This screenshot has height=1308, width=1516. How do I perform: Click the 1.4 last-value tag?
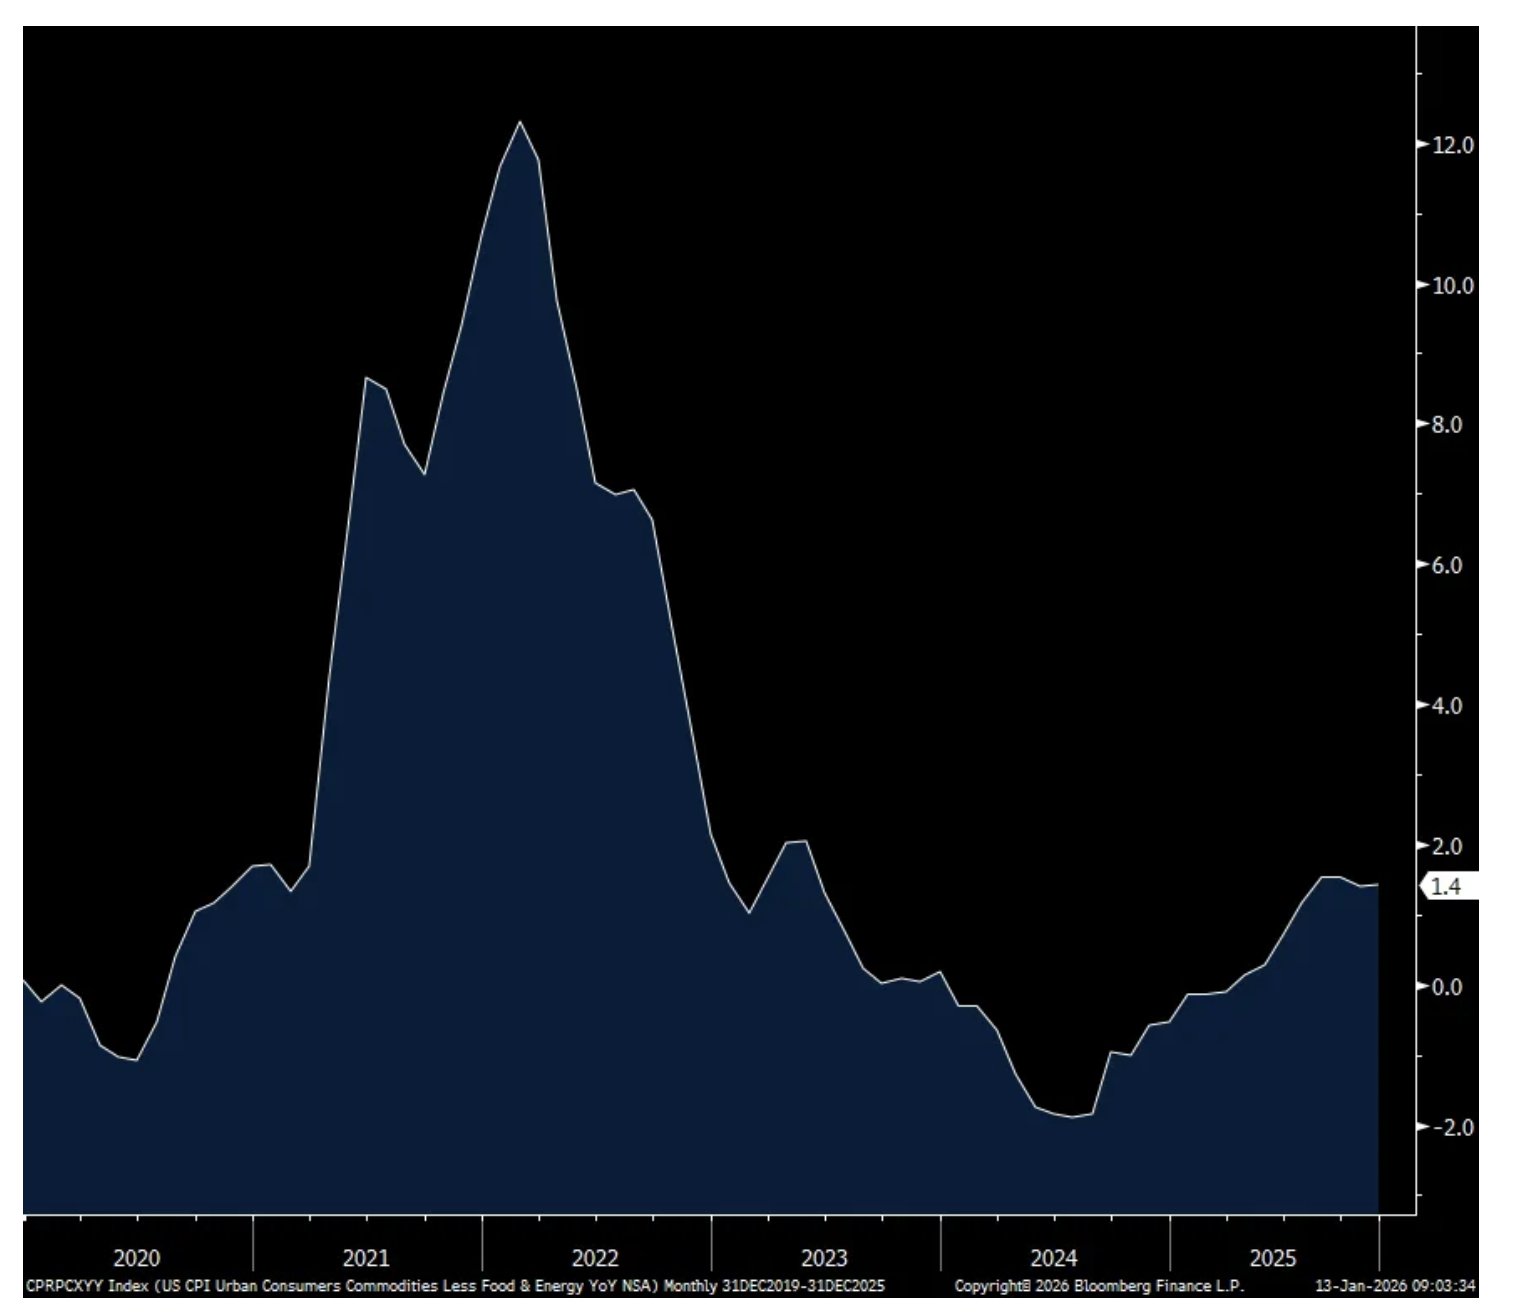(1447, 886)
